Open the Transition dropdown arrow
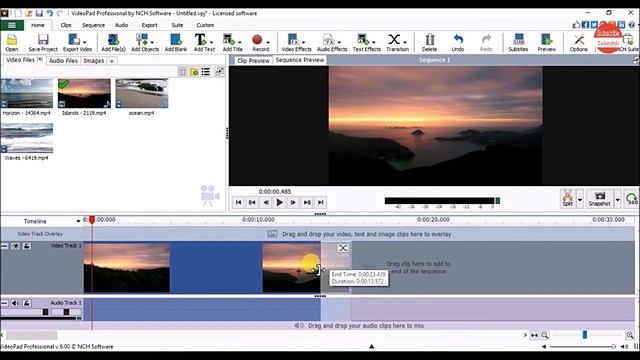The image size is (640, 360). (404, 42)
